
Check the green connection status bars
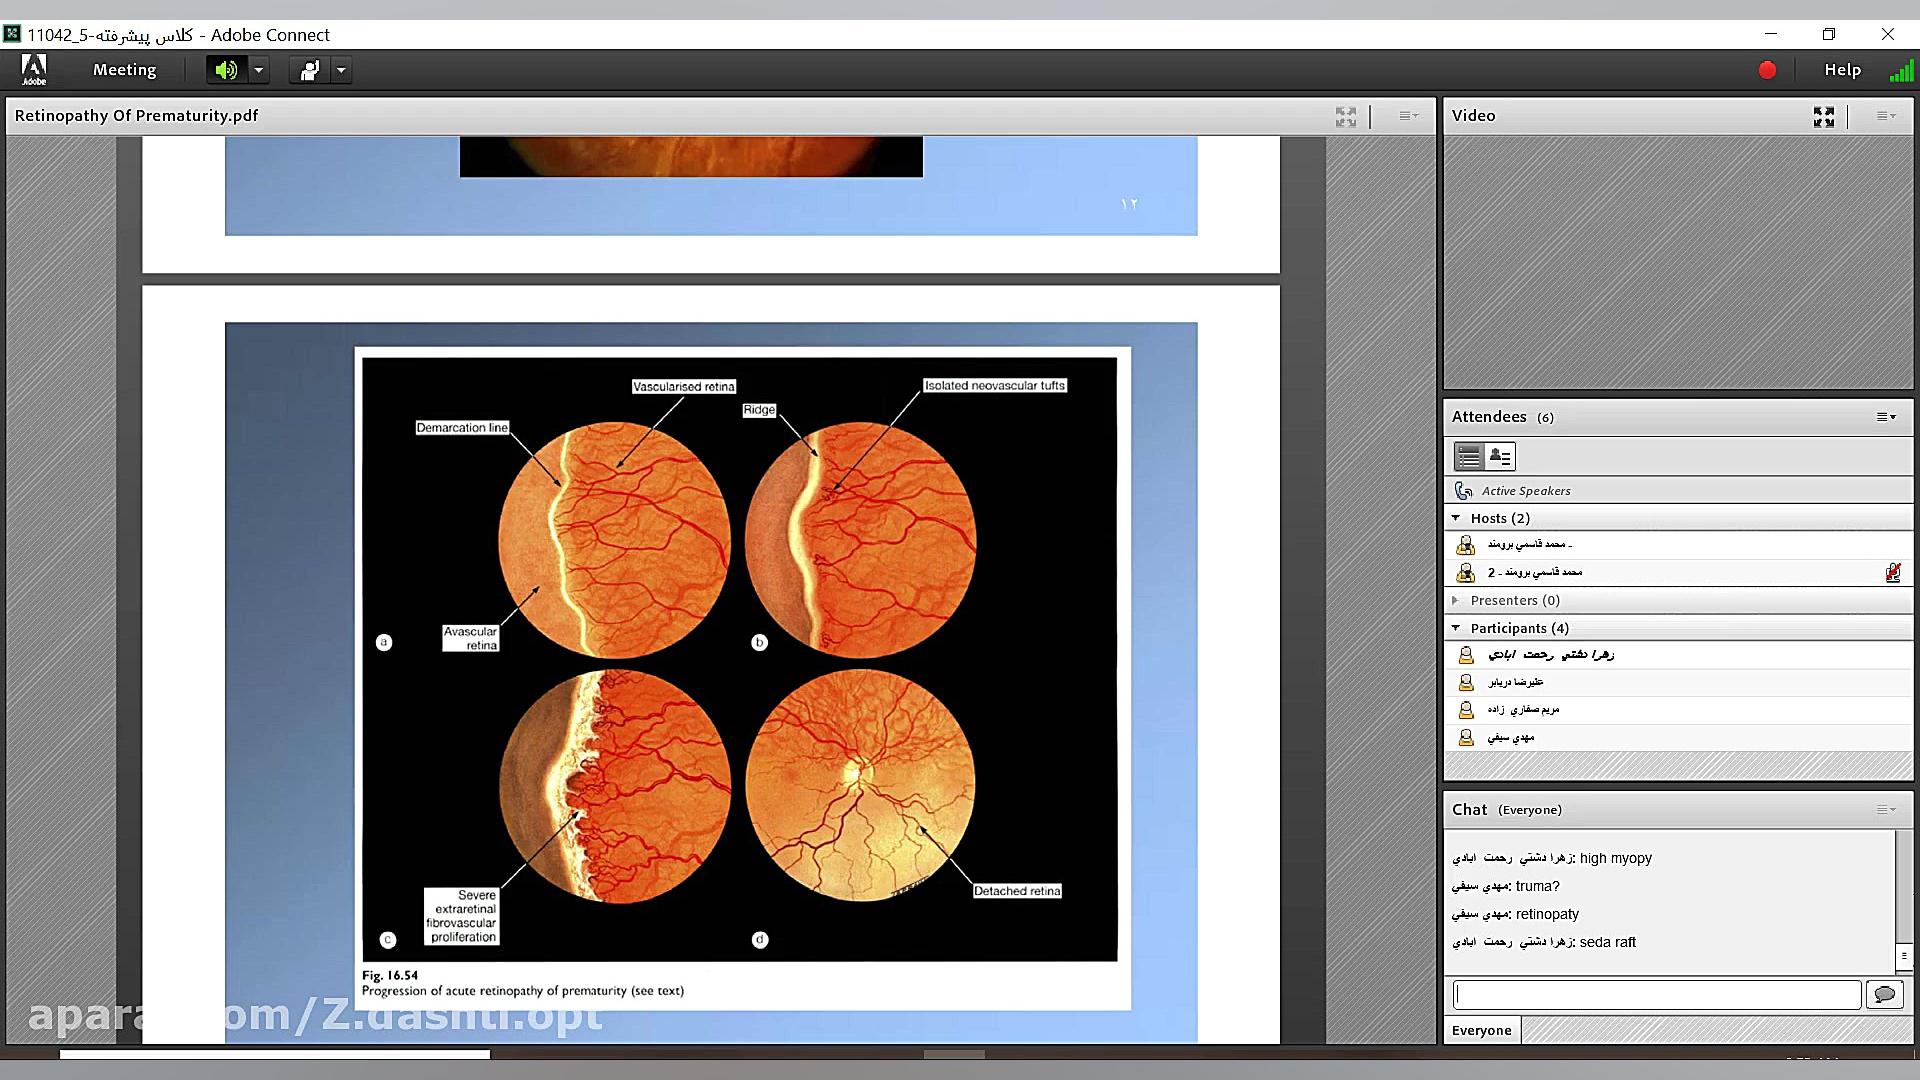click(1900, 71)
